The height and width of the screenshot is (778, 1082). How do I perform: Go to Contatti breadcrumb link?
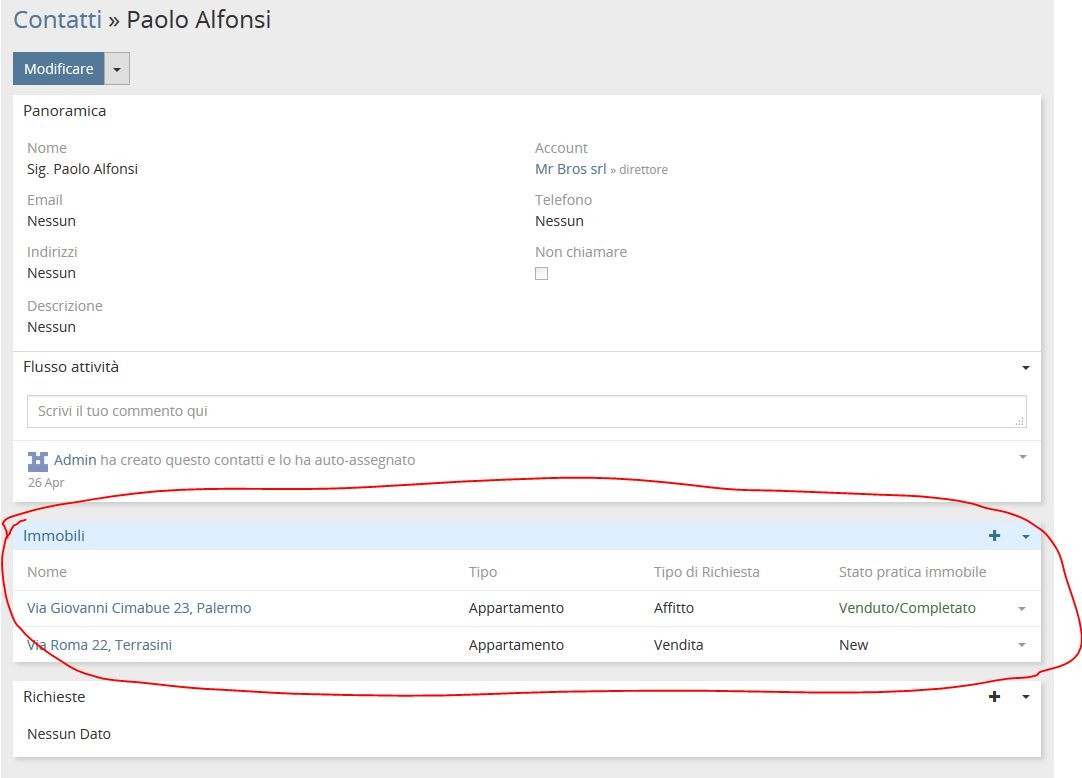tap(57, 19)
